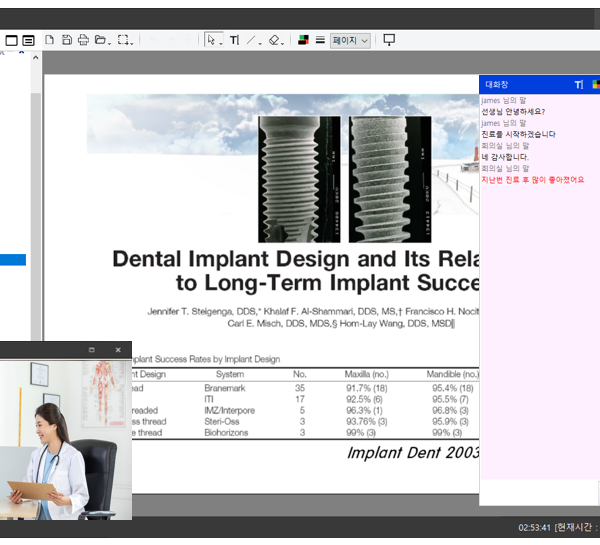Screen dimensions: 600x545
Task: Expand the open-folder dropdown arrow
Action: coord(109,43)
